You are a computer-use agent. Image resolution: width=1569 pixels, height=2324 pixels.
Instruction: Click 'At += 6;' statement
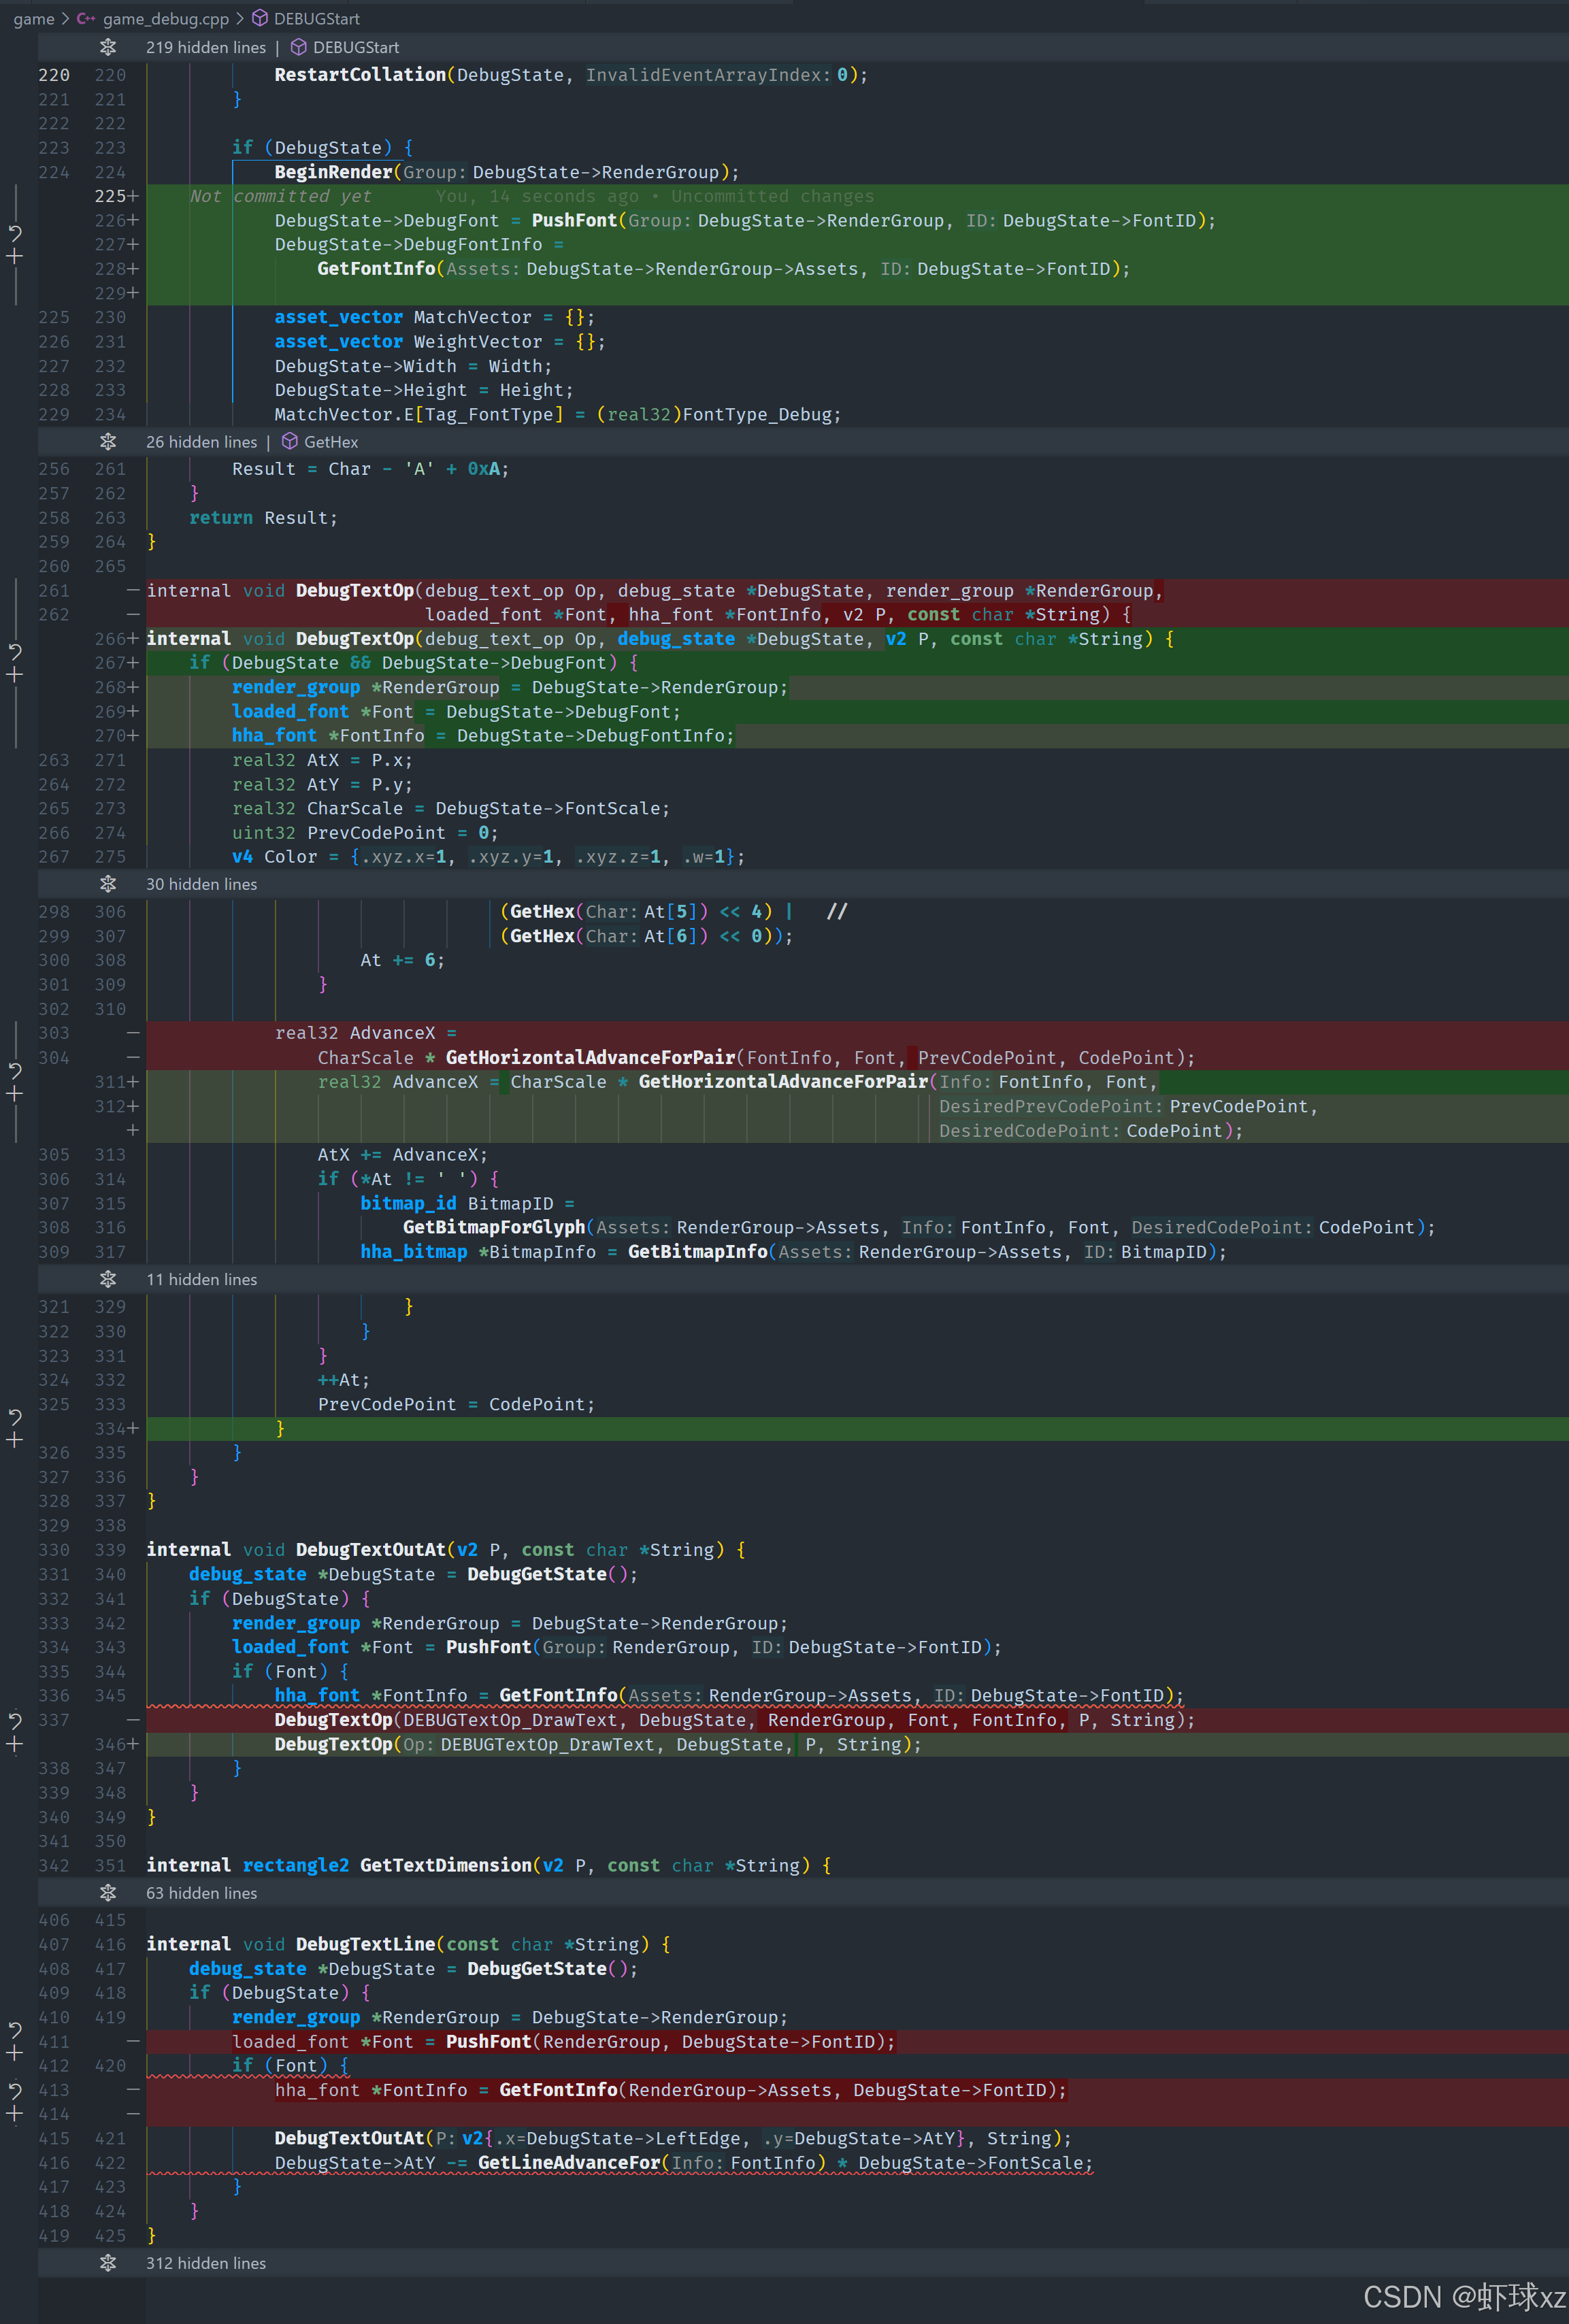pyautogui.click(x=402, y=960)
